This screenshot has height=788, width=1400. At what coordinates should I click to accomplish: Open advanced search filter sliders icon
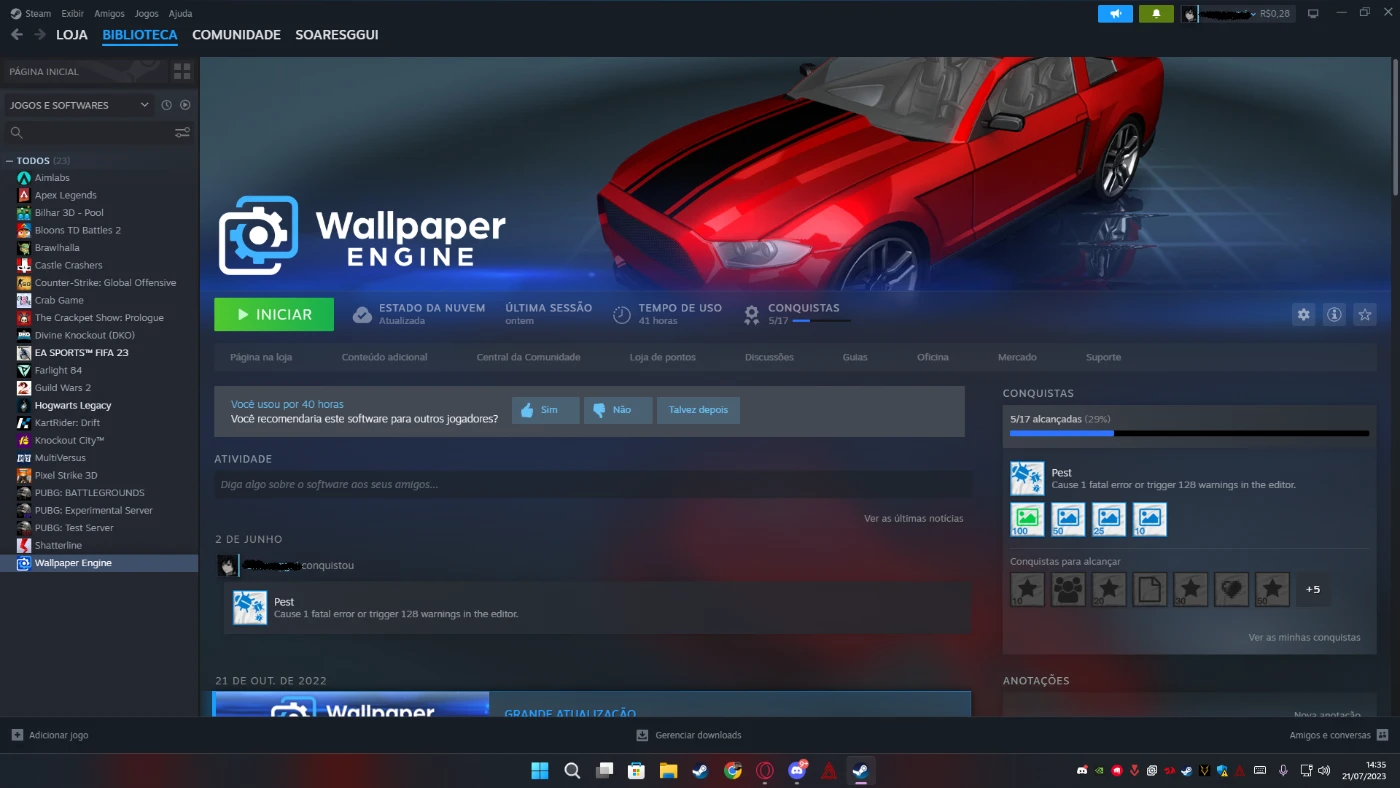tap(182, 132)
